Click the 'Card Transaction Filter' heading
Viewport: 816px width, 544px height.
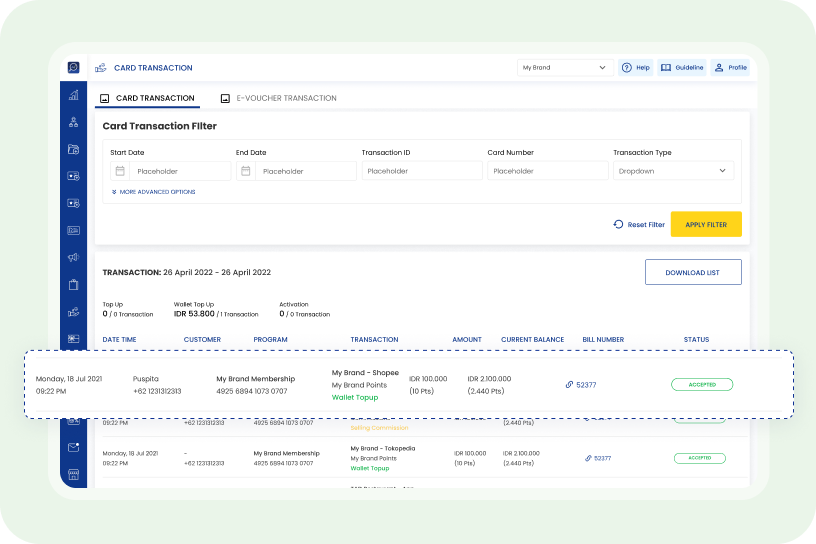click(x=159, y=126)
